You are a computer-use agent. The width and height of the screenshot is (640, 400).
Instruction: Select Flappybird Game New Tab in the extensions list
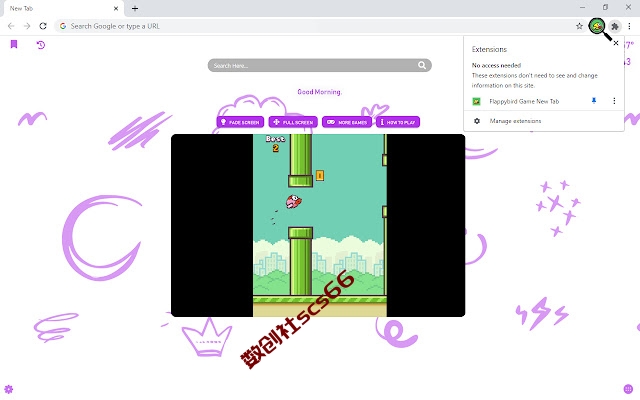coord(524,101)
